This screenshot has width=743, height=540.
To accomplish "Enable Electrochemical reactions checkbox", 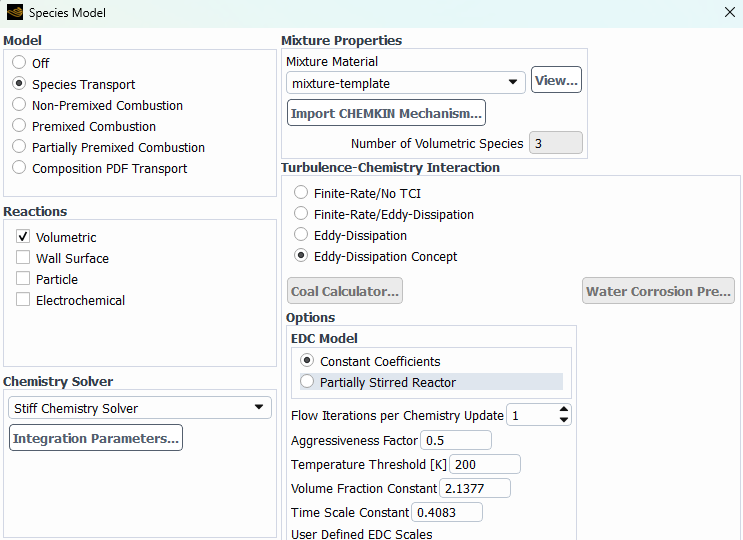I will coord(23,300).
